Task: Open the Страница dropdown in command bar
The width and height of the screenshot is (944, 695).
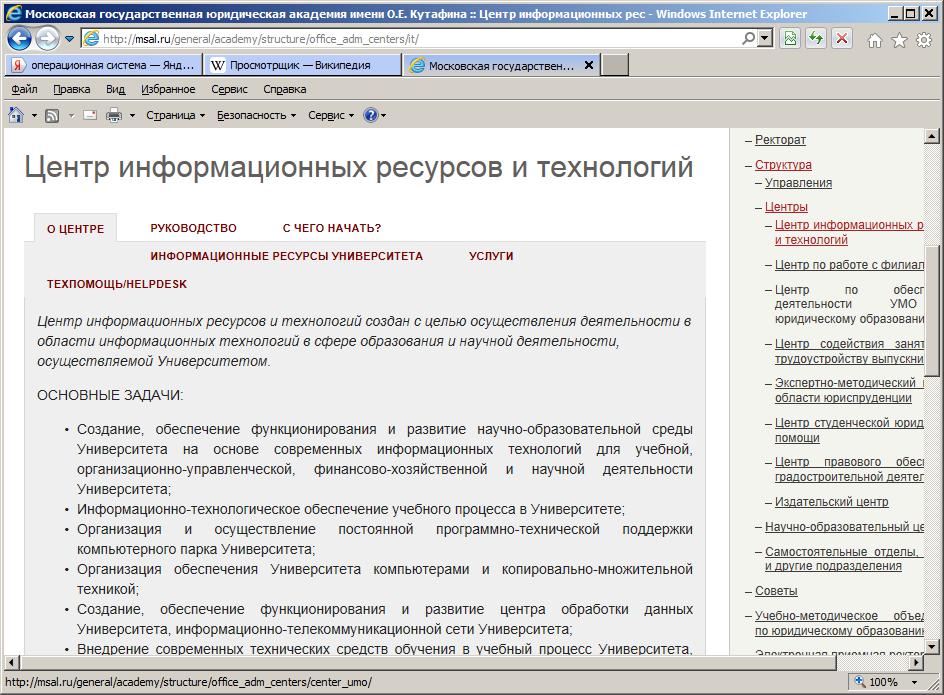Action: point(175,115)
